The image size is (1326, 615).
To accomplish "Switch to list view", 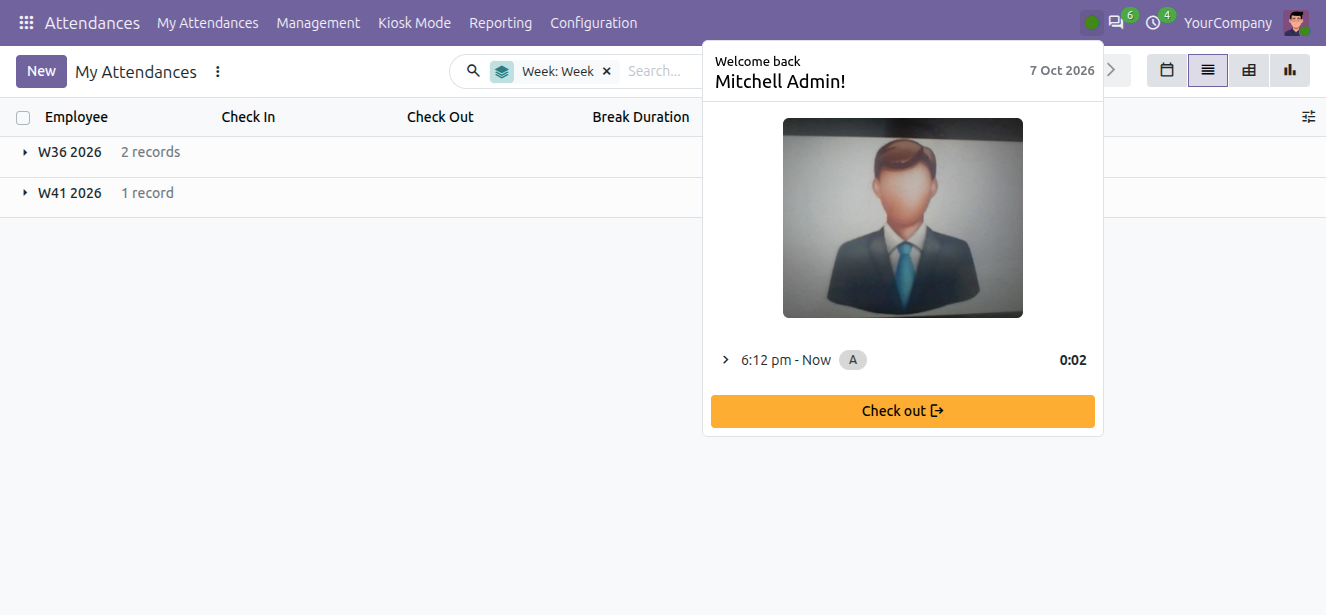I will pos(1208,71).
